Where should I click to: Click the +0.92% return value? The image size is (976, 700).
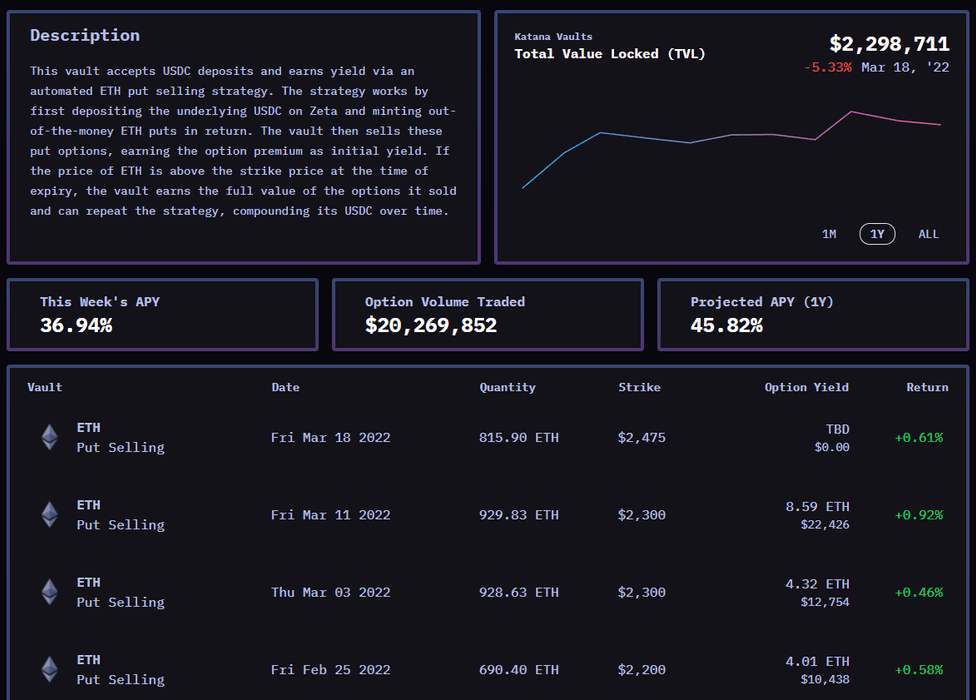pos(918,515)
